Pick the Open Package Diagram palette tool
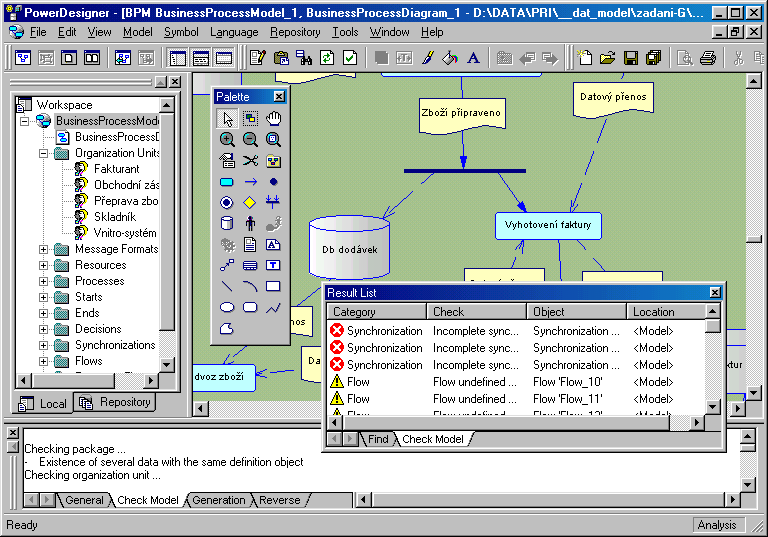 coord(273,140)
